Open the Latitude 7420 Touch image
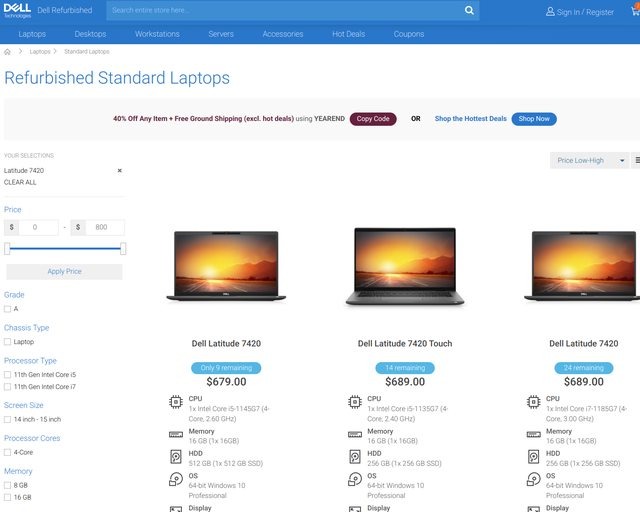The height and width of the screenshot is (512, 640). click(x=405, y=267)
